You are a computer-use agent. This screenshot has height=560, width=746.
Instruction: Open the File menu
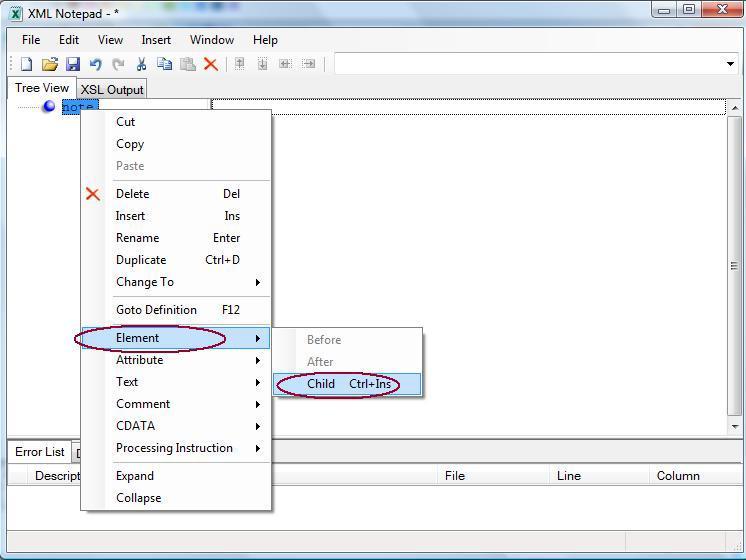[x=31, y=40]
